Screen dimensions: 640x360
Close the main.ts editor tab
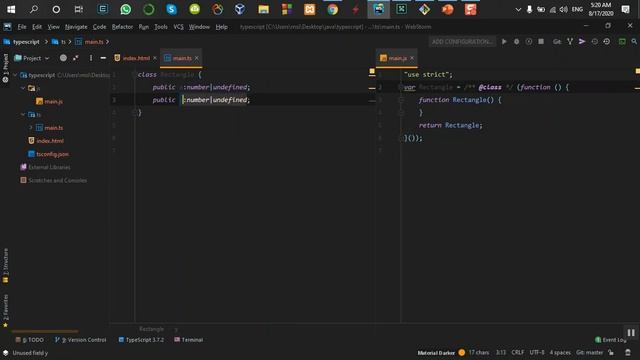197,58
